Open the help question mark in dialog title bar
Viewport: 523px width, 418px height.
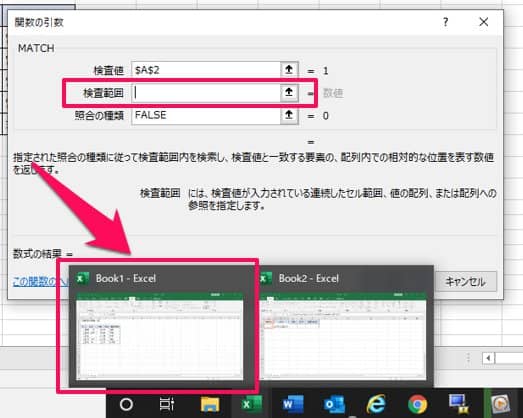click(446, 22)
